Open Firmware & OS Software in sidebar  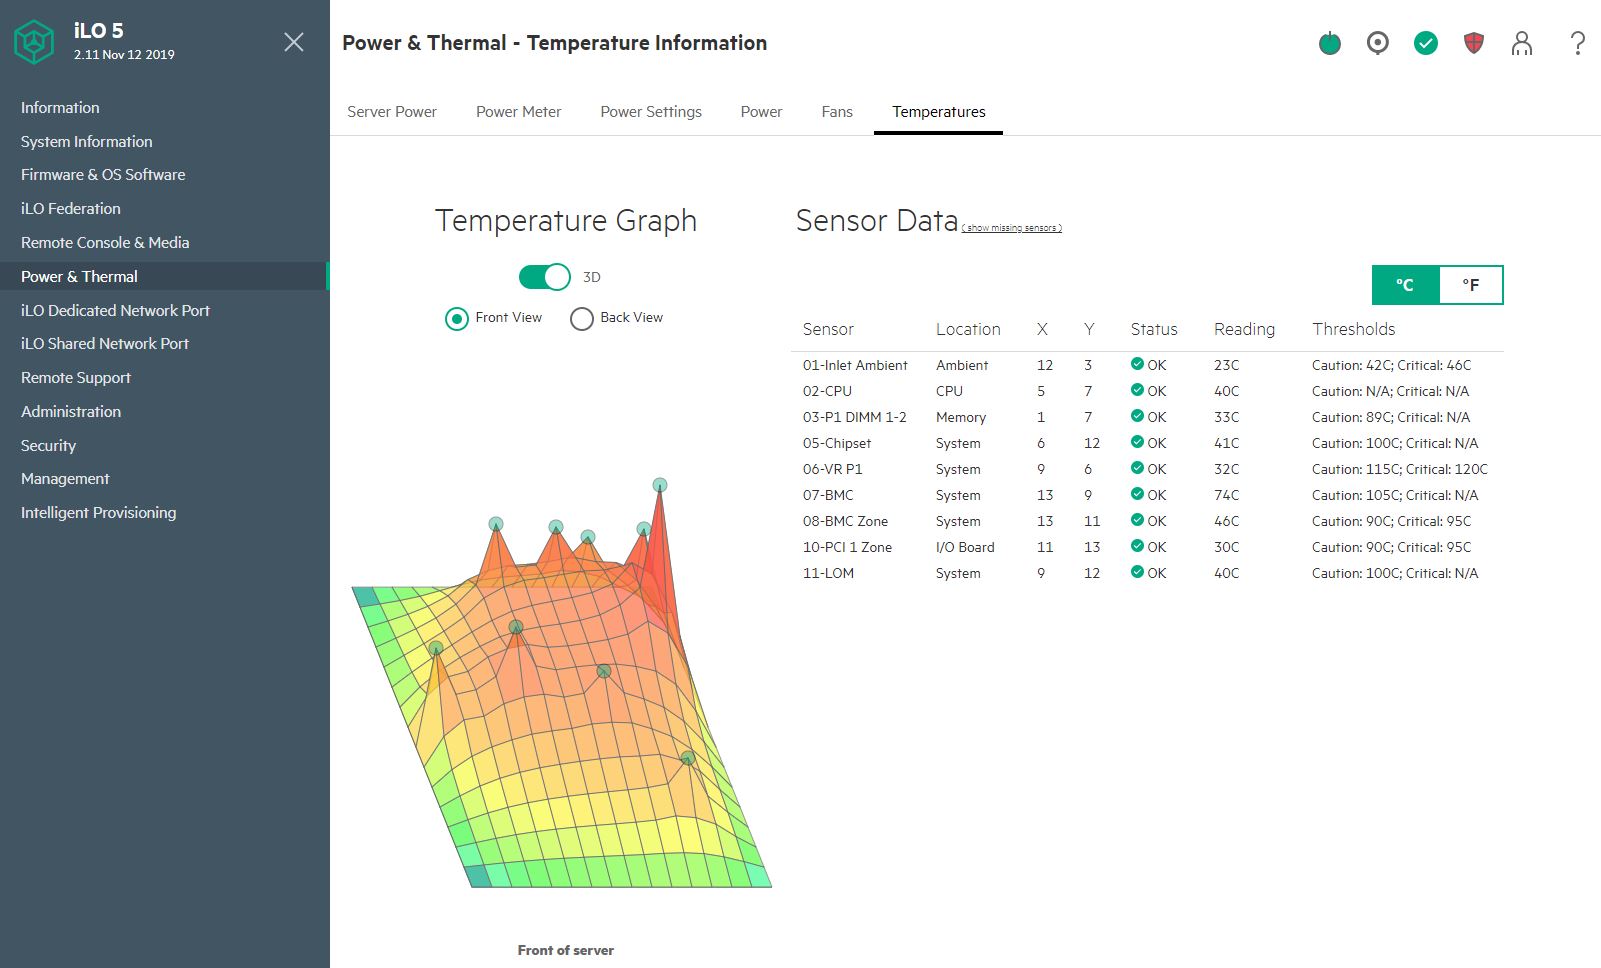tap(103, 175)
